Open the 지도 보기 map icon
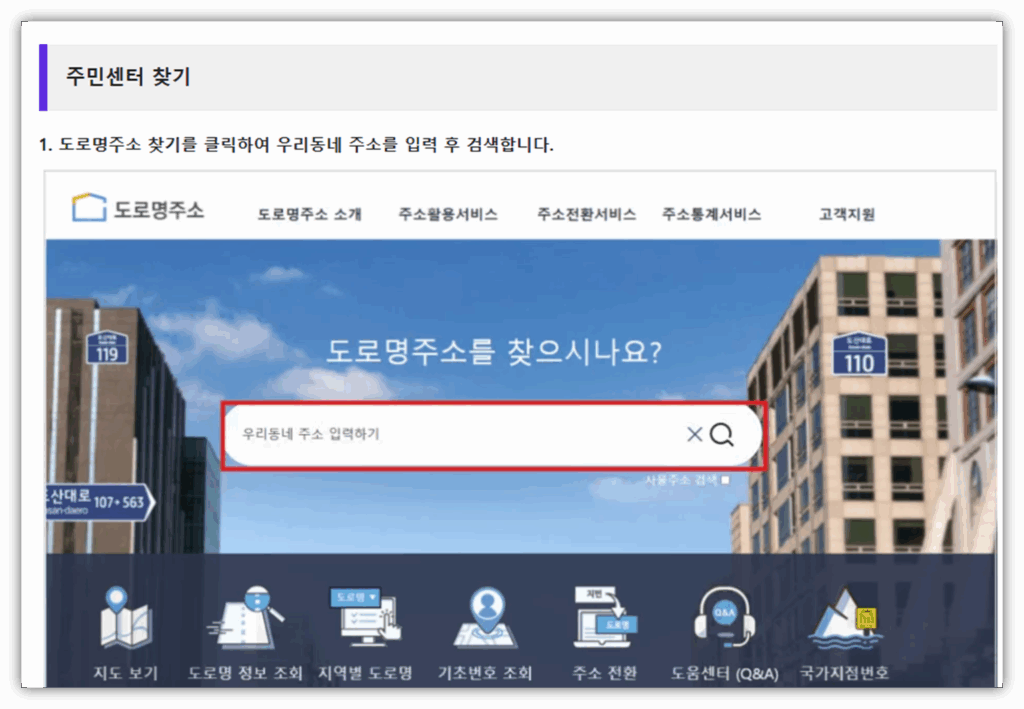1024x709 pixels. [125, 617]
